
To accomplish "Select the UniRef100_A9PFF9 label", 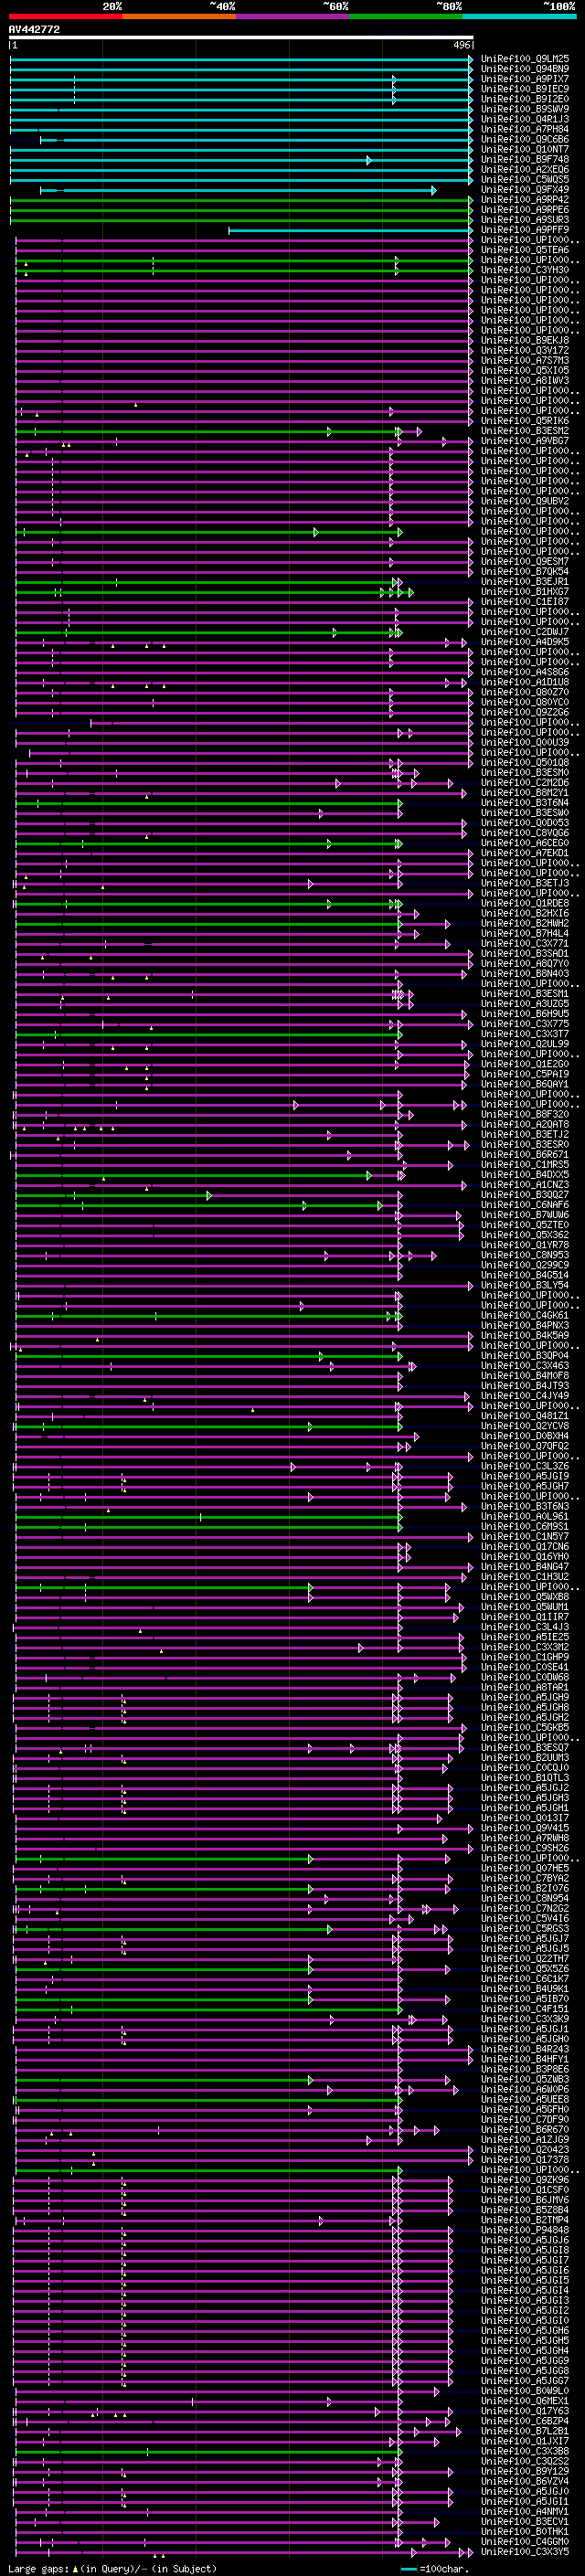I will point(525,229).
